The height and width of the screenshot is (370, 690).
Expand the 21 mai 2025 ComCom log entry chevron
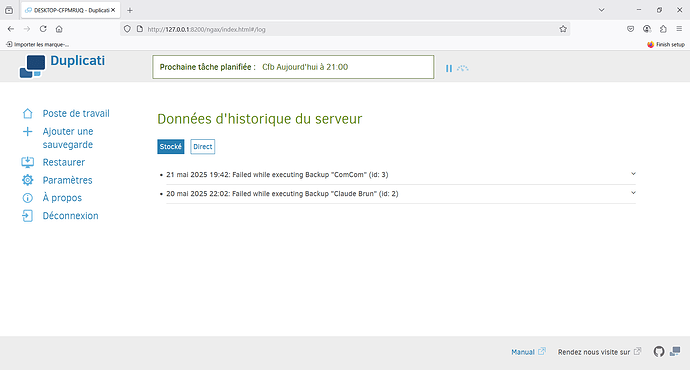coord(633,174)
